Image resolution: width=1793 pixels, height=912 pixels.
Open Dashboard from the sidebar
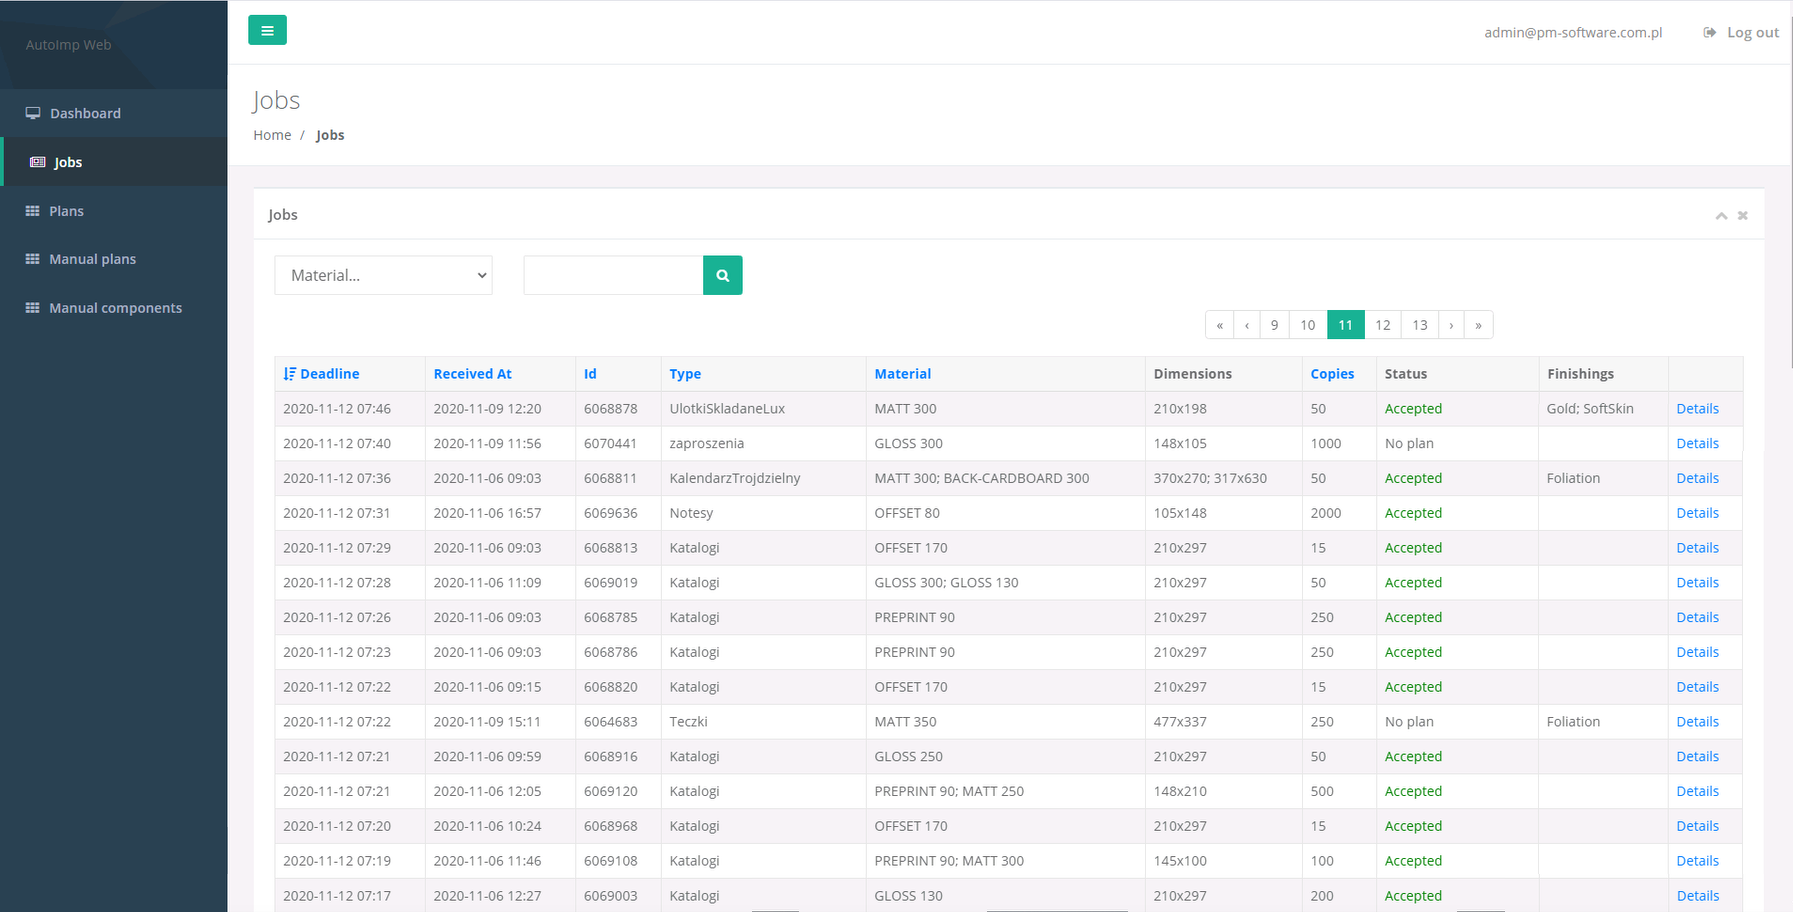pos(85,114)
